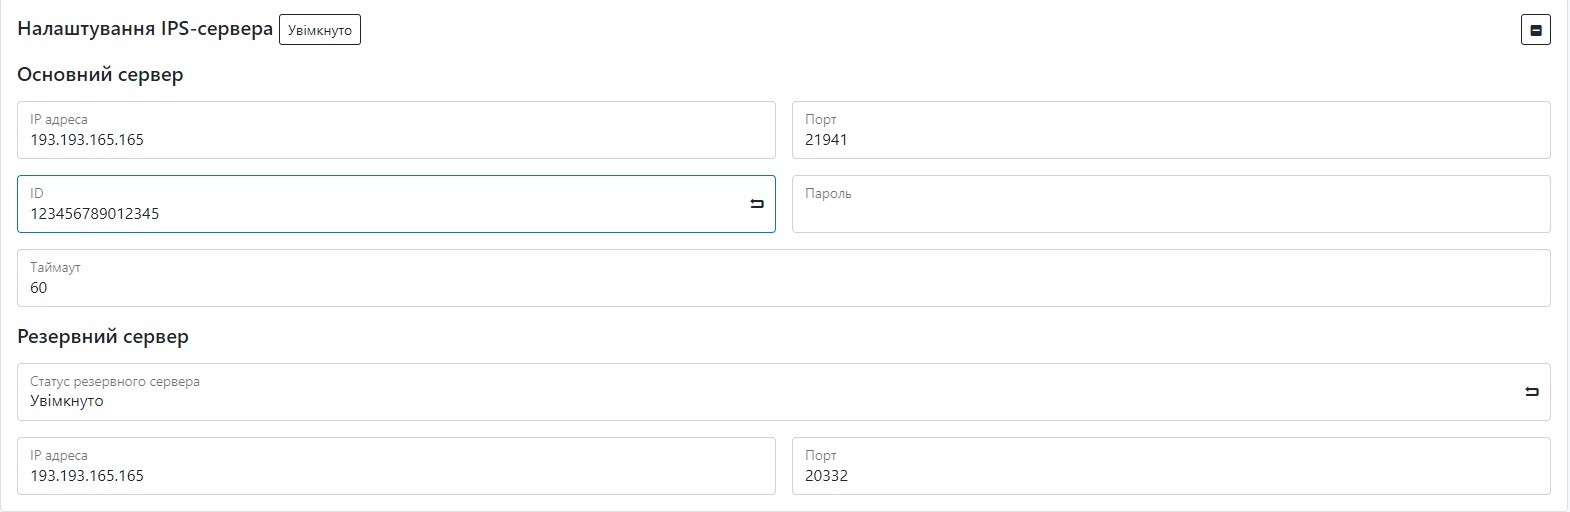
Task: Click the toggle icon in ID field
Action: click(757, 204)
